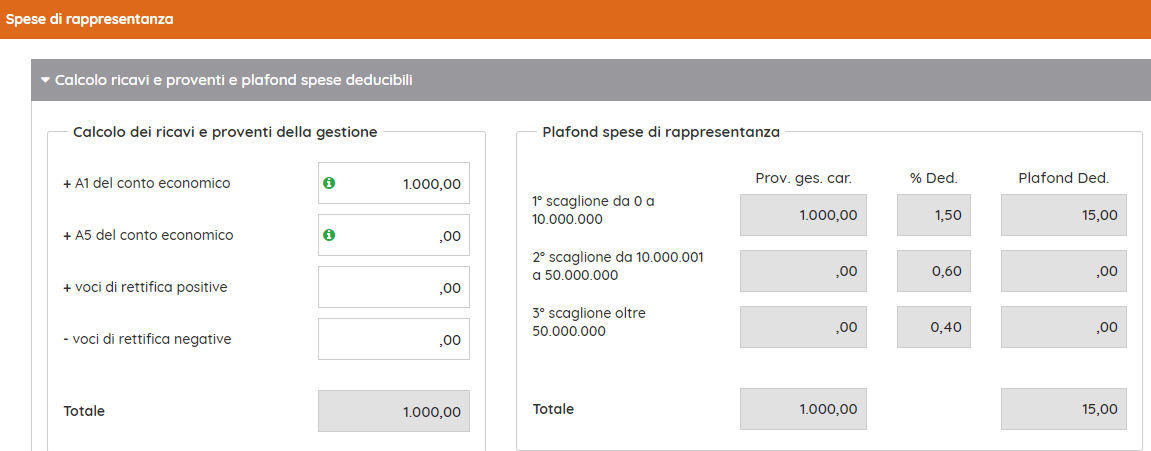Click 2° scaglione Prov. ges. car. field
1151x451 pixels.
coord(803,271)
